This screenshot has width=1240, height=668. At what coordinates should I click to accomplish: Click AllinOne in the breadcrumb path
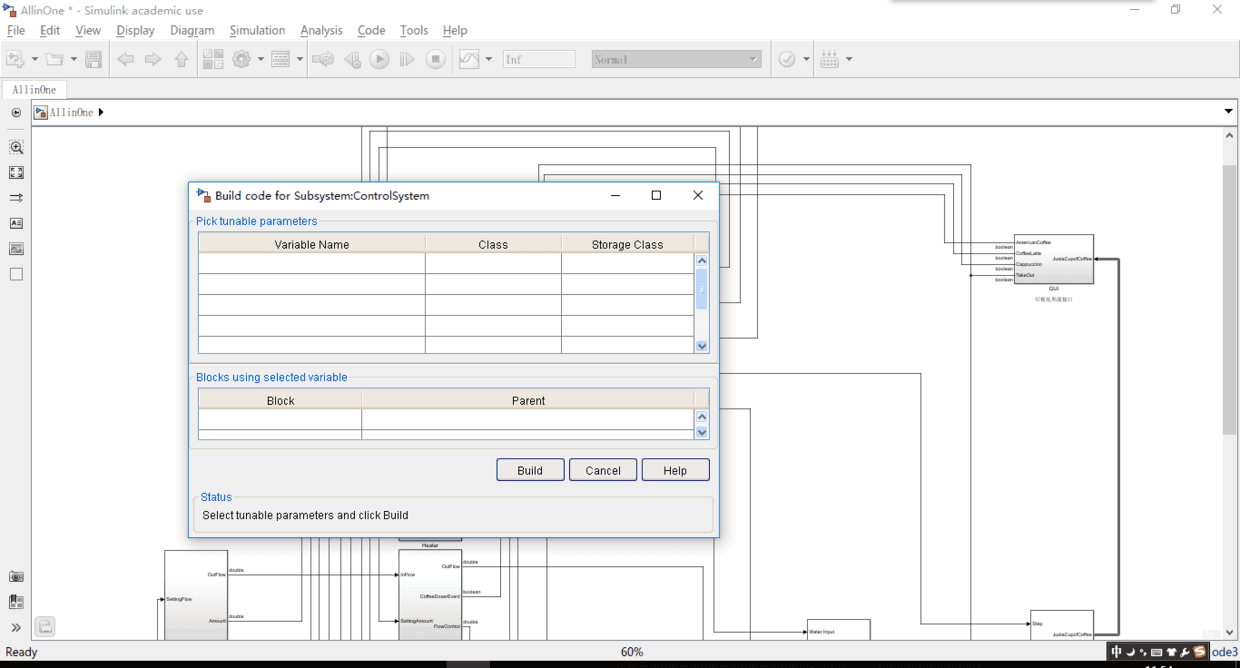(x=71, y=113)
